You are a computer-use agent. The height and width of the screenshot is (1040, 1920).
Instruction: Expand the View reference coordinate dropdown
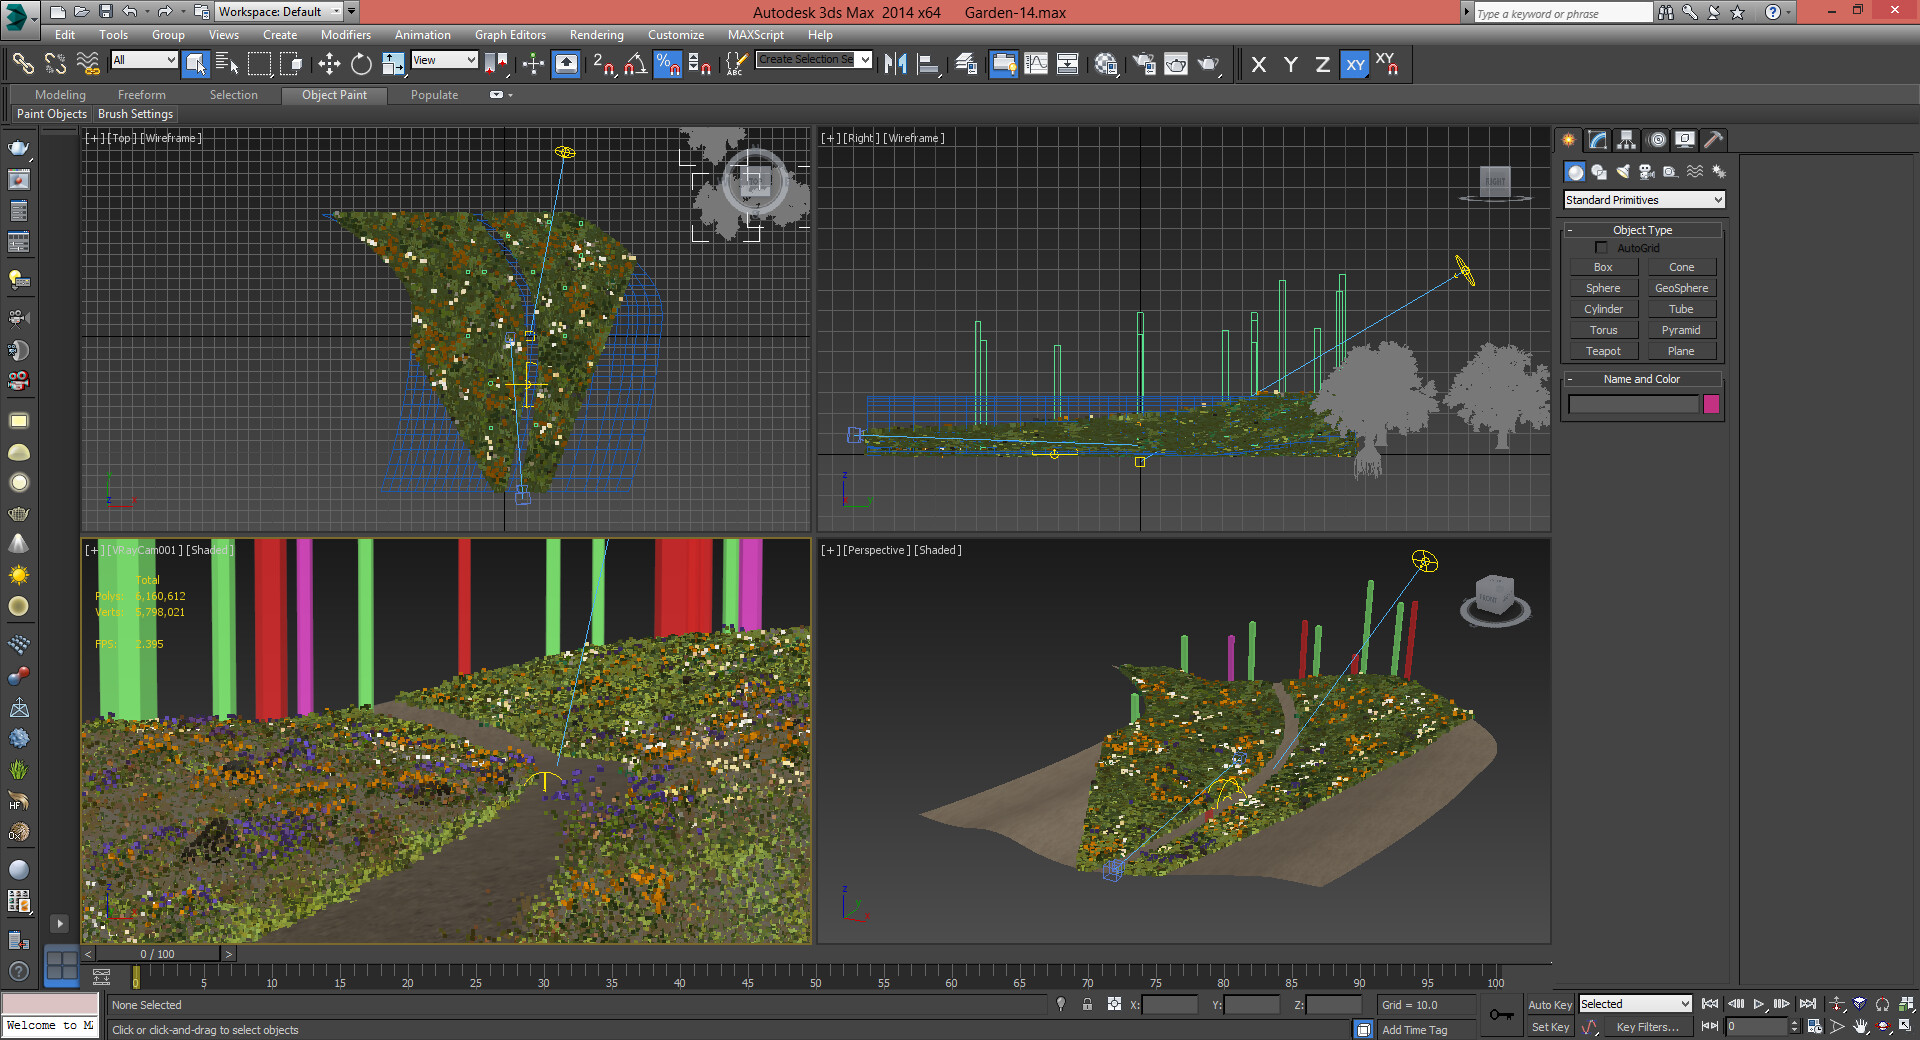[444, 60]
